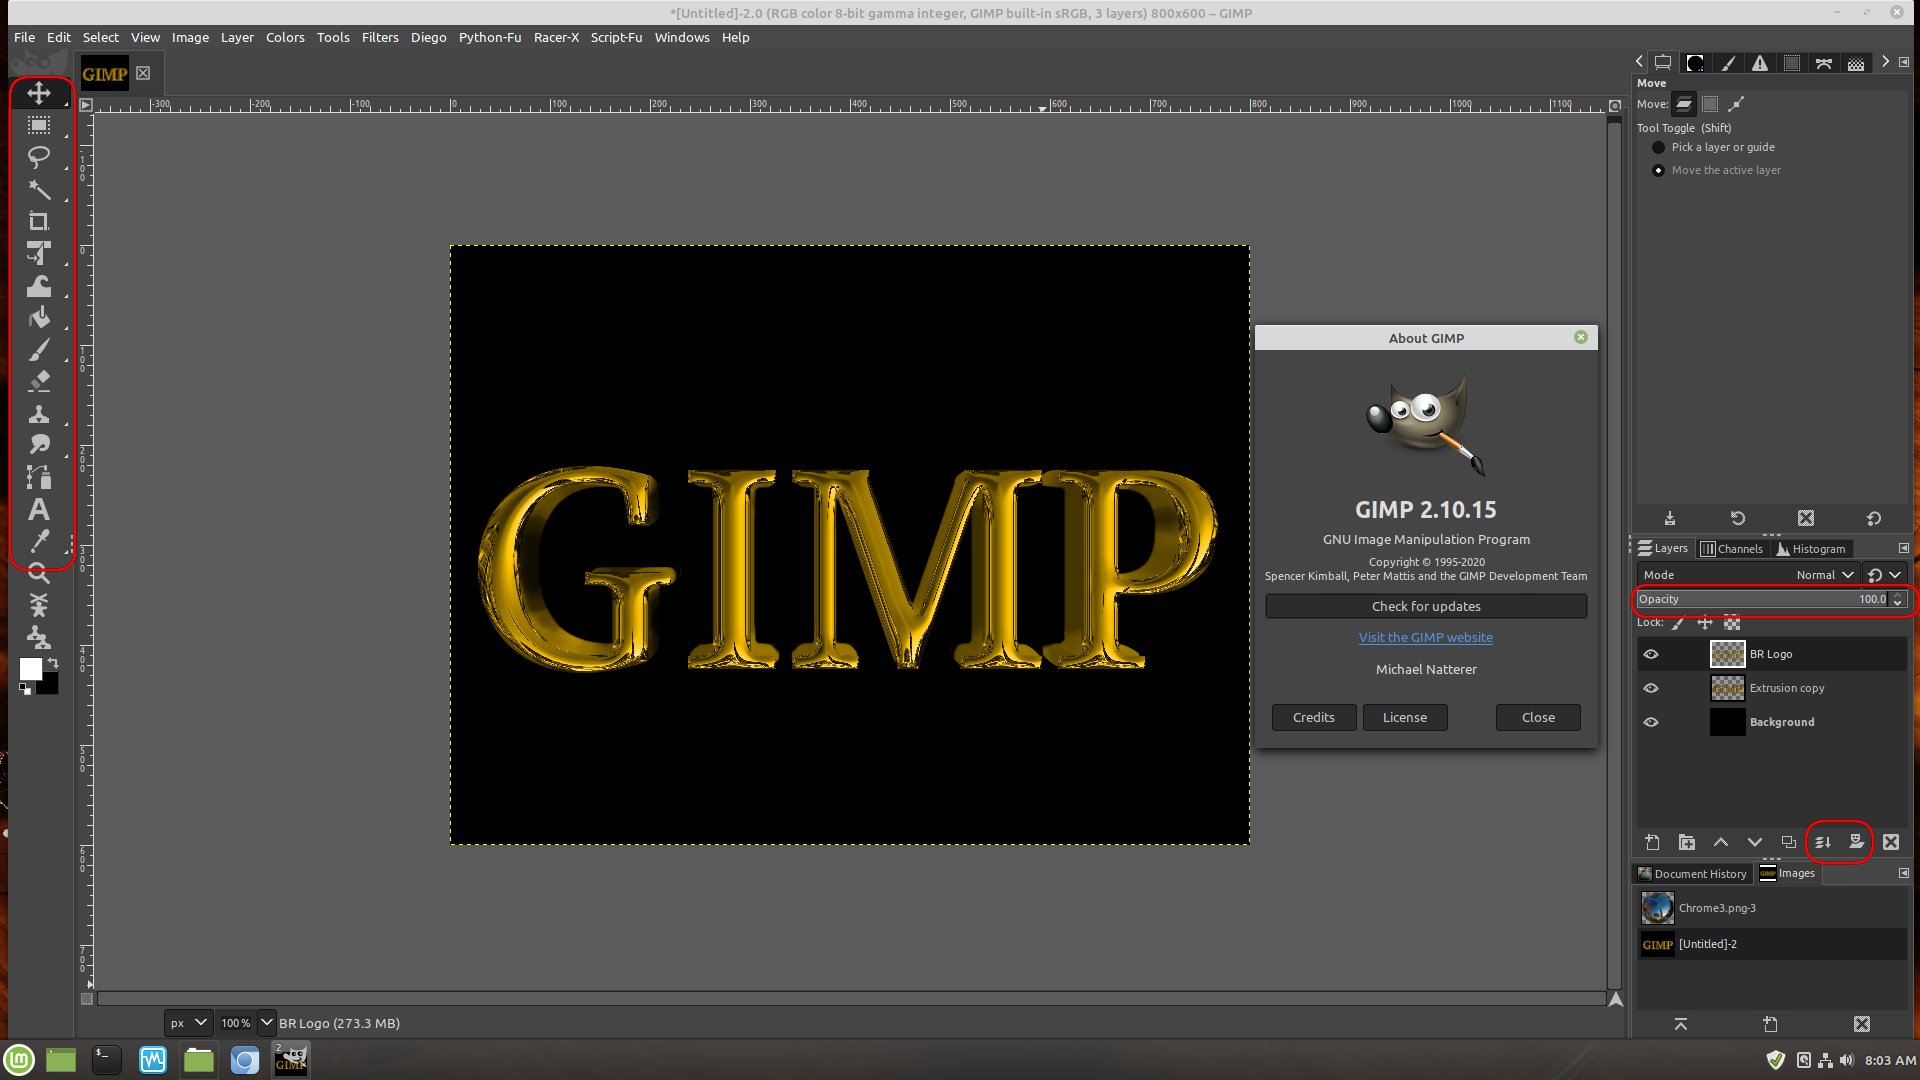Hide the Extrusion copy layer
Viewport: 1920px width, 1080px height.
1651,688
